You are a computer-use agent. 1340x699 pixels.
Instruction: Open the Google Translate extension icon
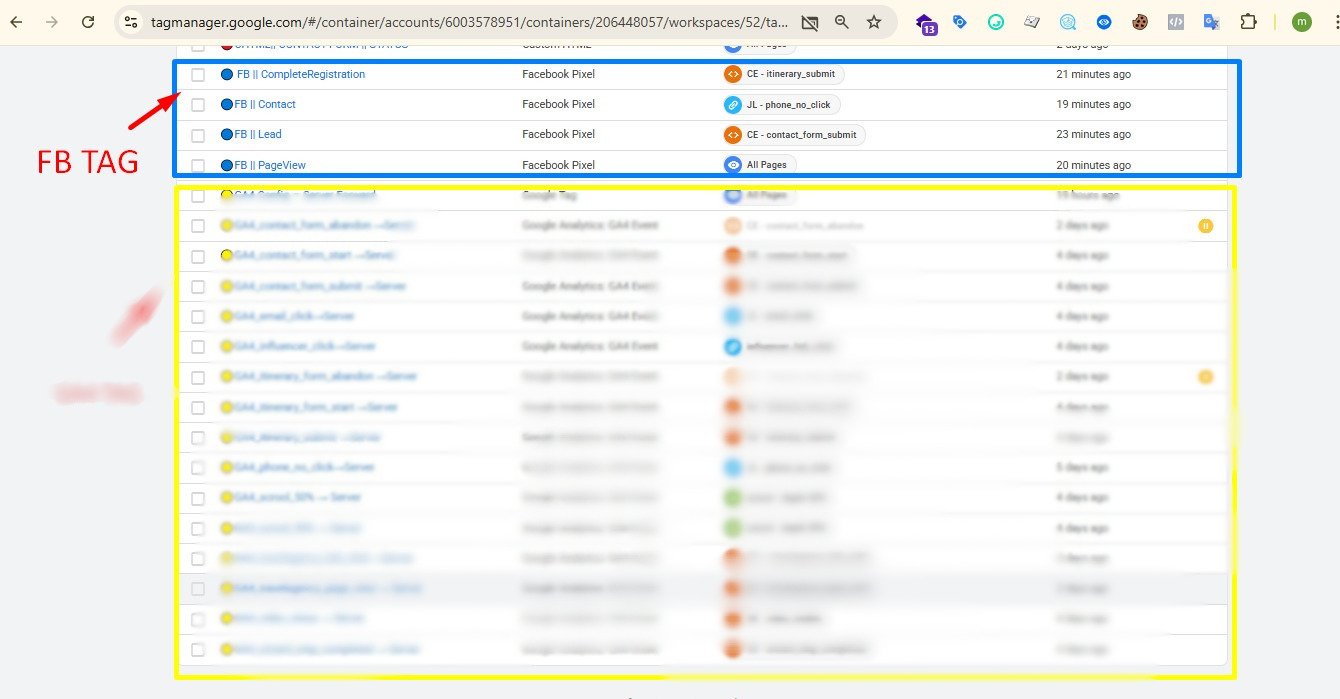coord(1211,22)
